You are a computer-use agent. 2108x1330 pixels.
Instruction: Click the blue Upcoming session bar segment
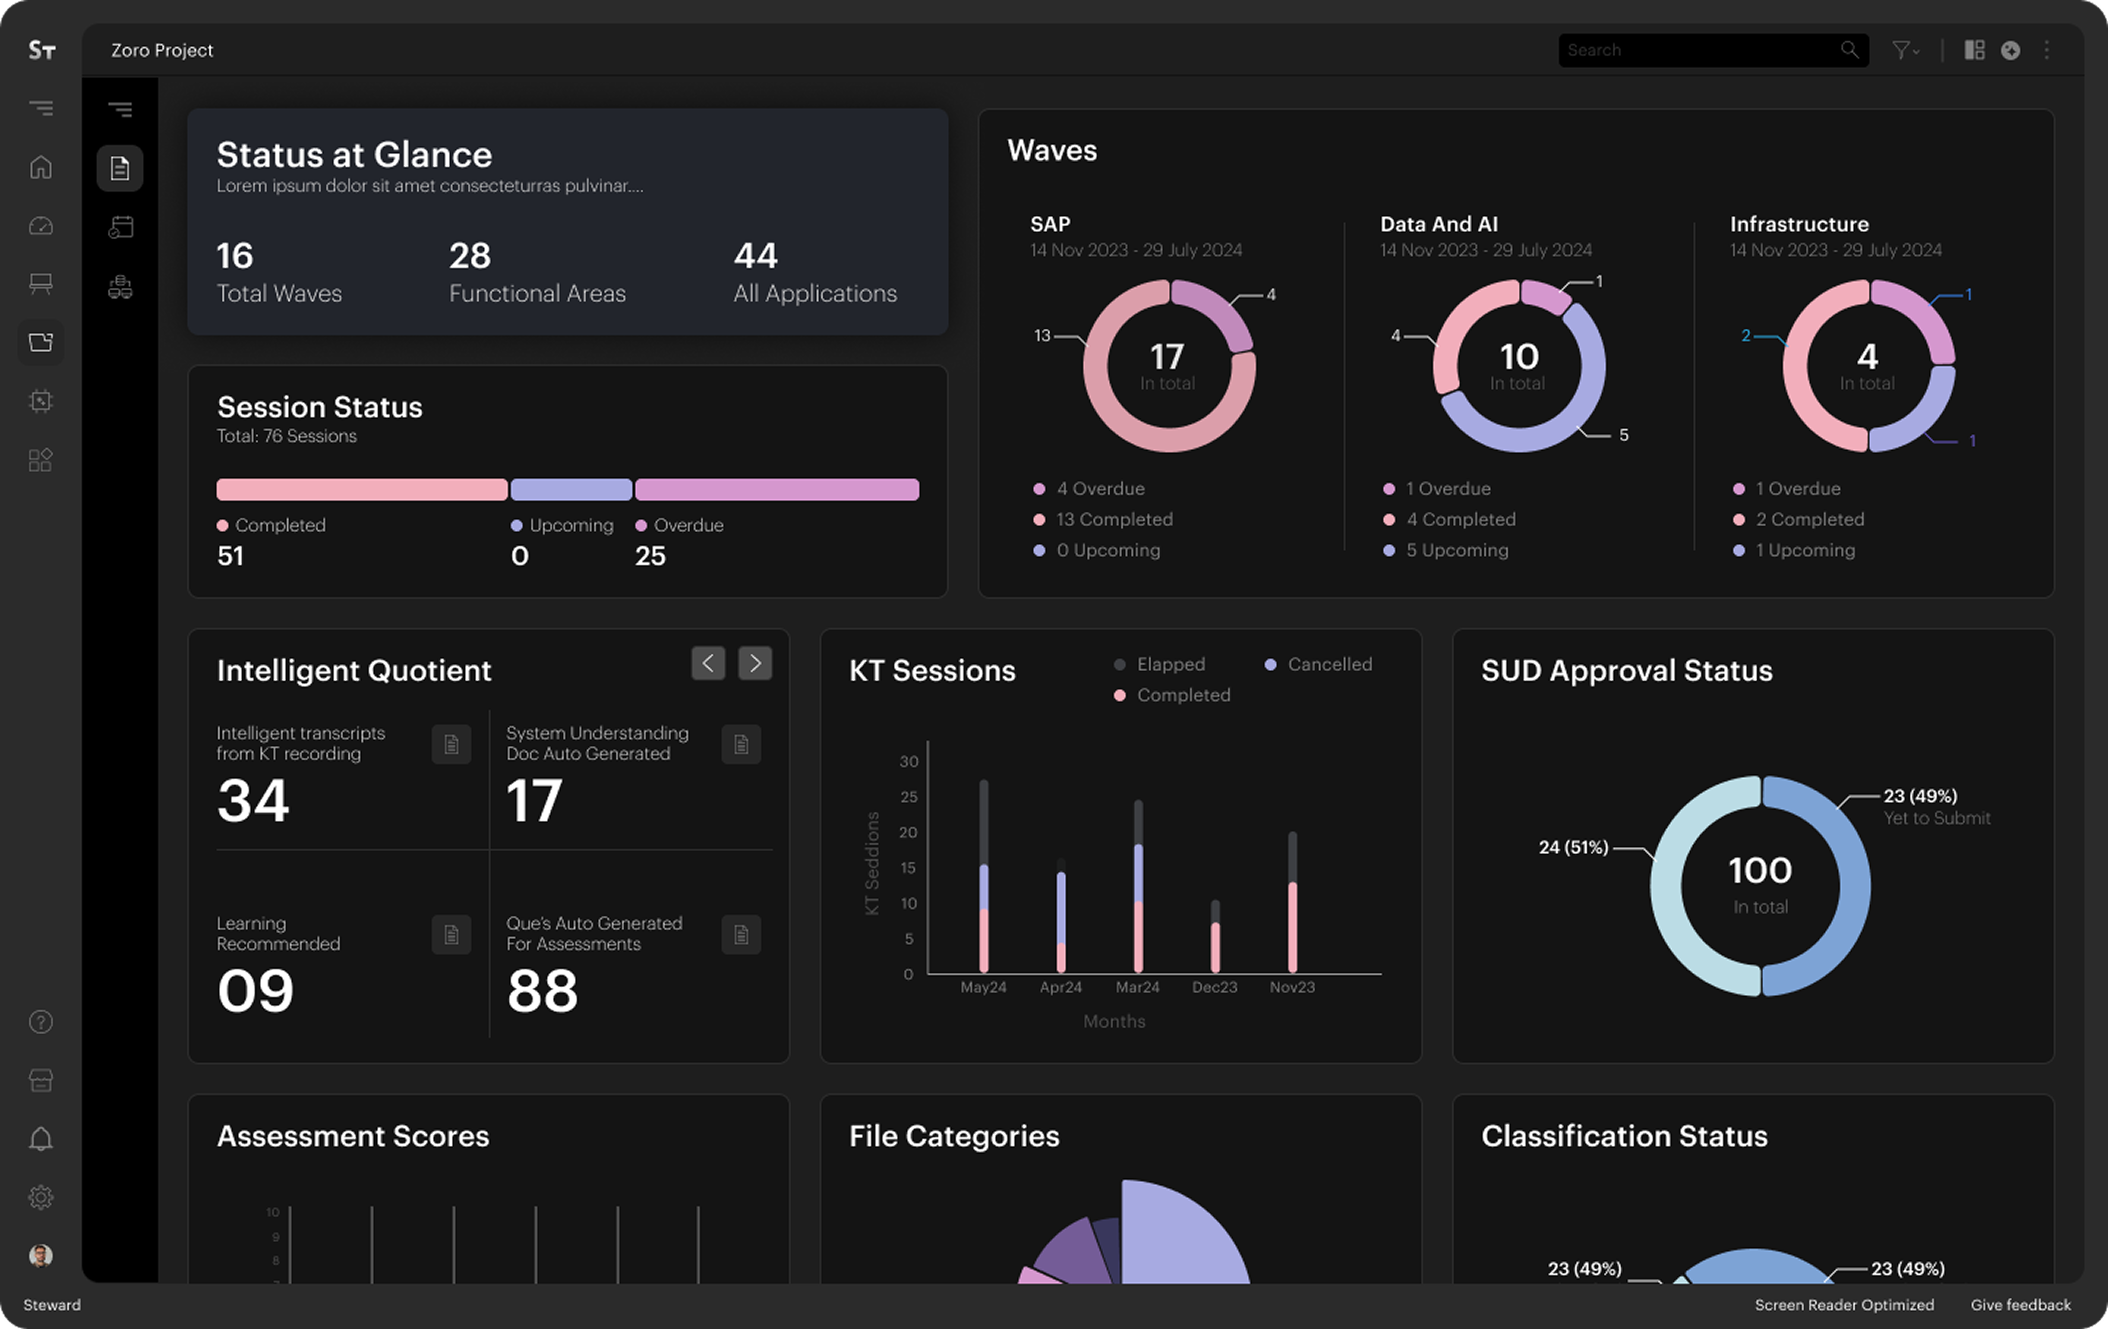(571, 489)
